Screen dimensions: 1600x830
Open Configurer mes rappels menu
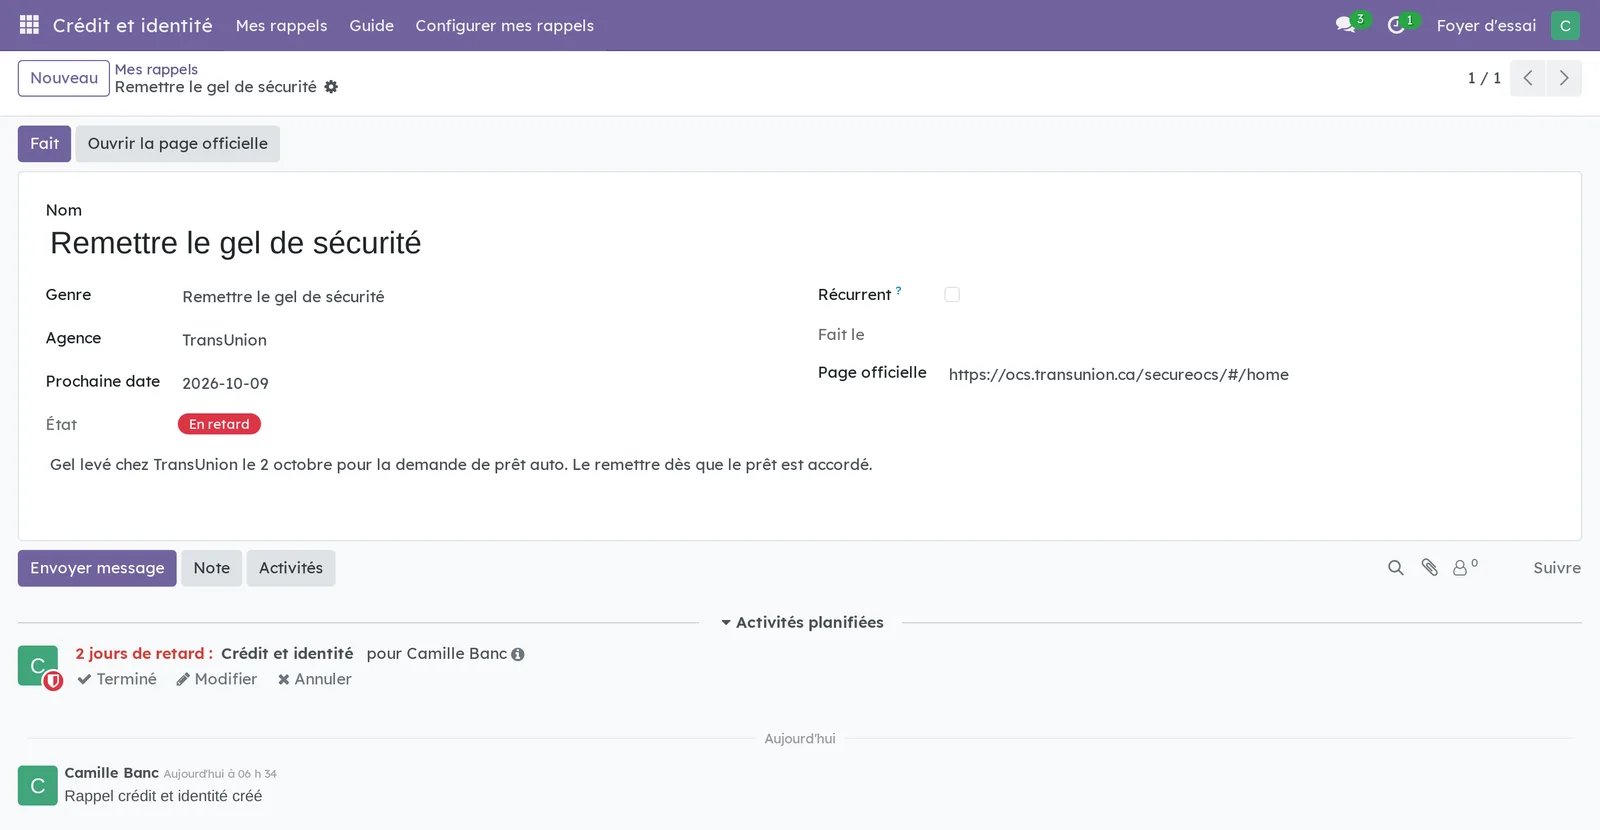click(x=505, y=25)
